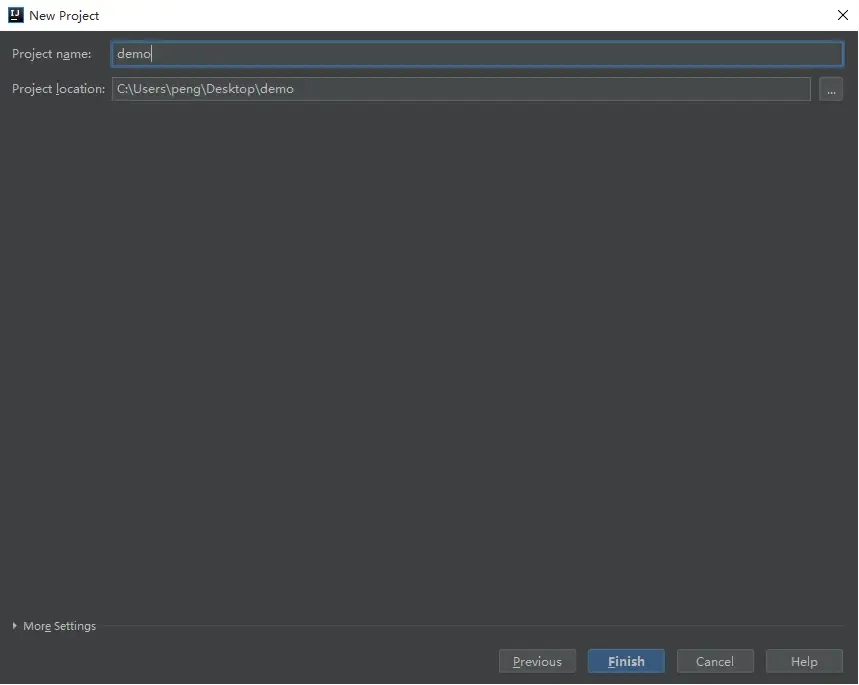
Task: Open Help from the dialog's bottom buttons
Action: pos(804,661)
